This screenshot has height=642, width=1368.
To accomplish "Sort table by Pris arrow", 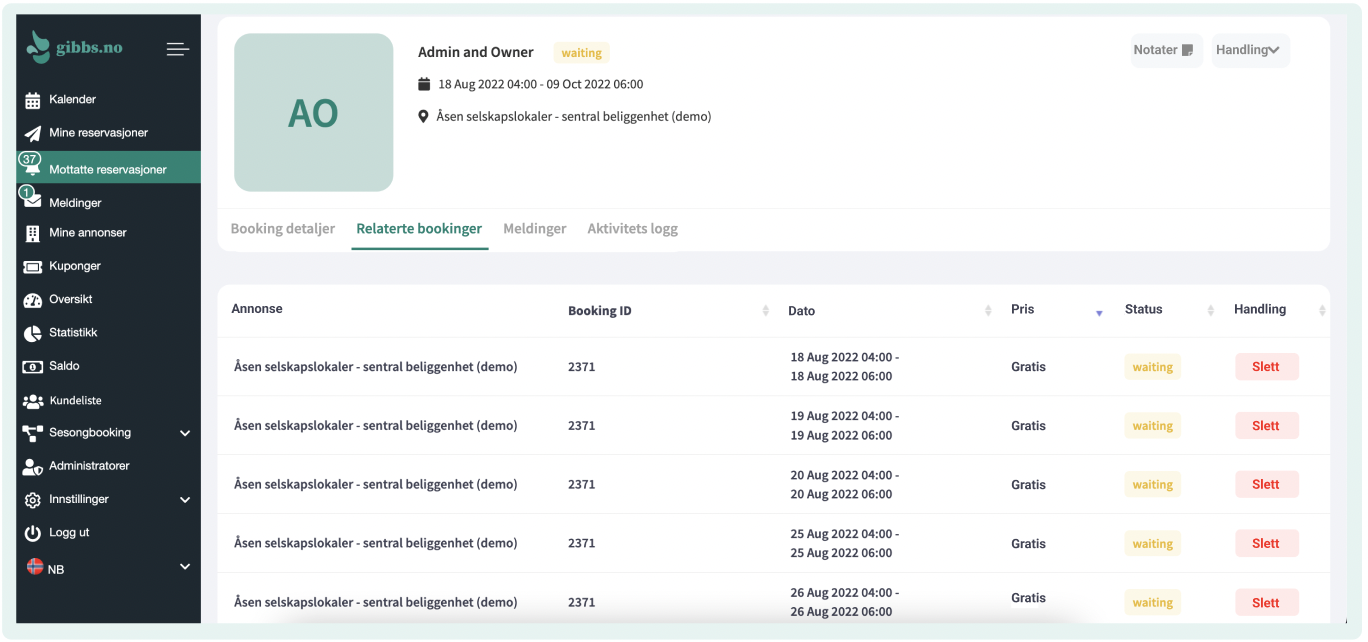I will click(1099, 313).
